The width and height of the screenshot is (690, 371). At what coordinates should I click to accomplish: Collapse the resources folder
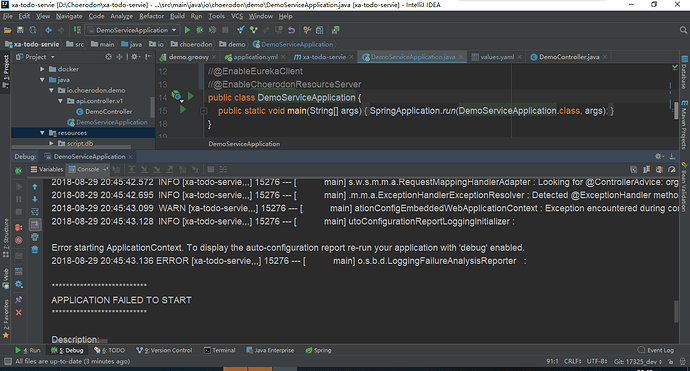pos(42,133)
